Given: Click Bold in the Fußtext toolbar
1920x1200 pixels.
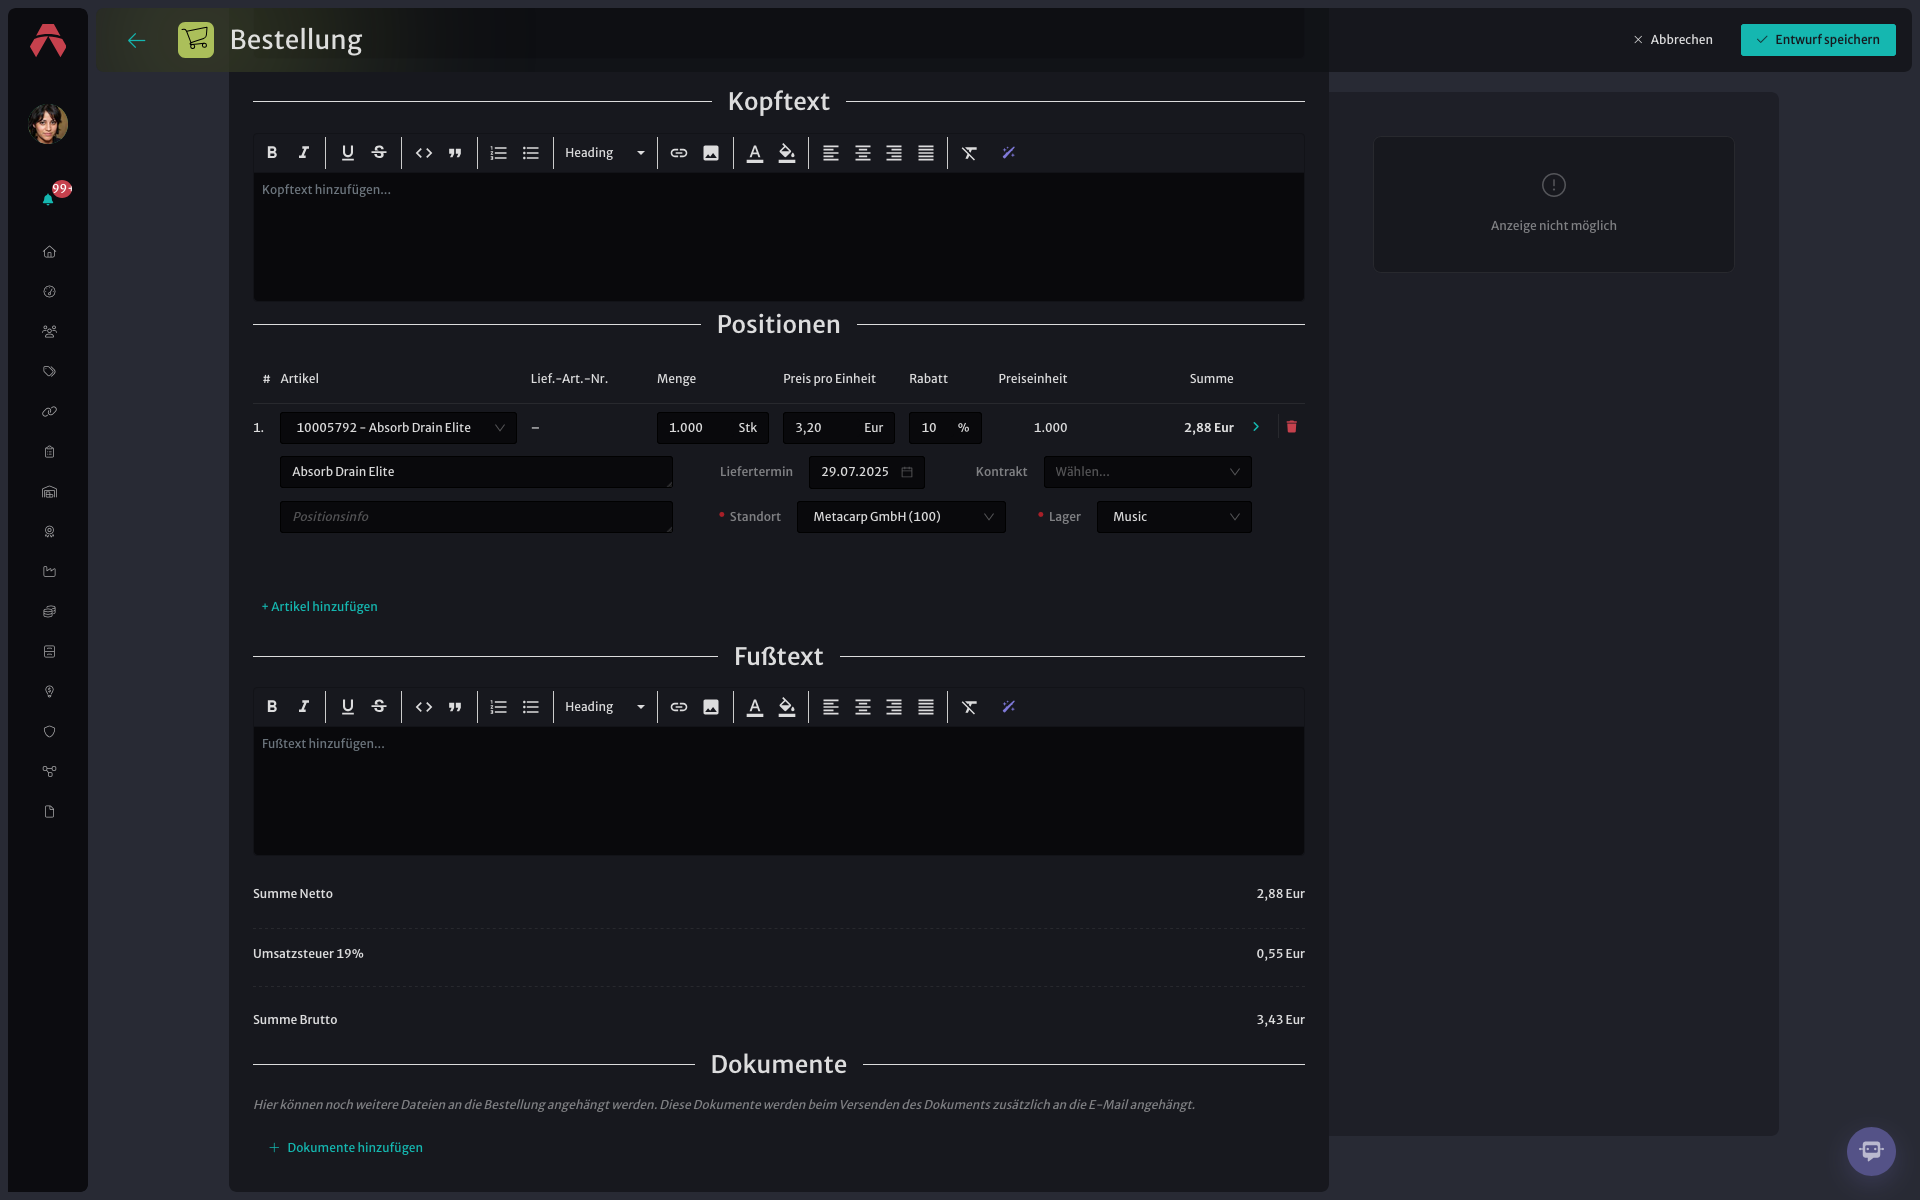Looking at the screenshot, I should click(272, 707).
